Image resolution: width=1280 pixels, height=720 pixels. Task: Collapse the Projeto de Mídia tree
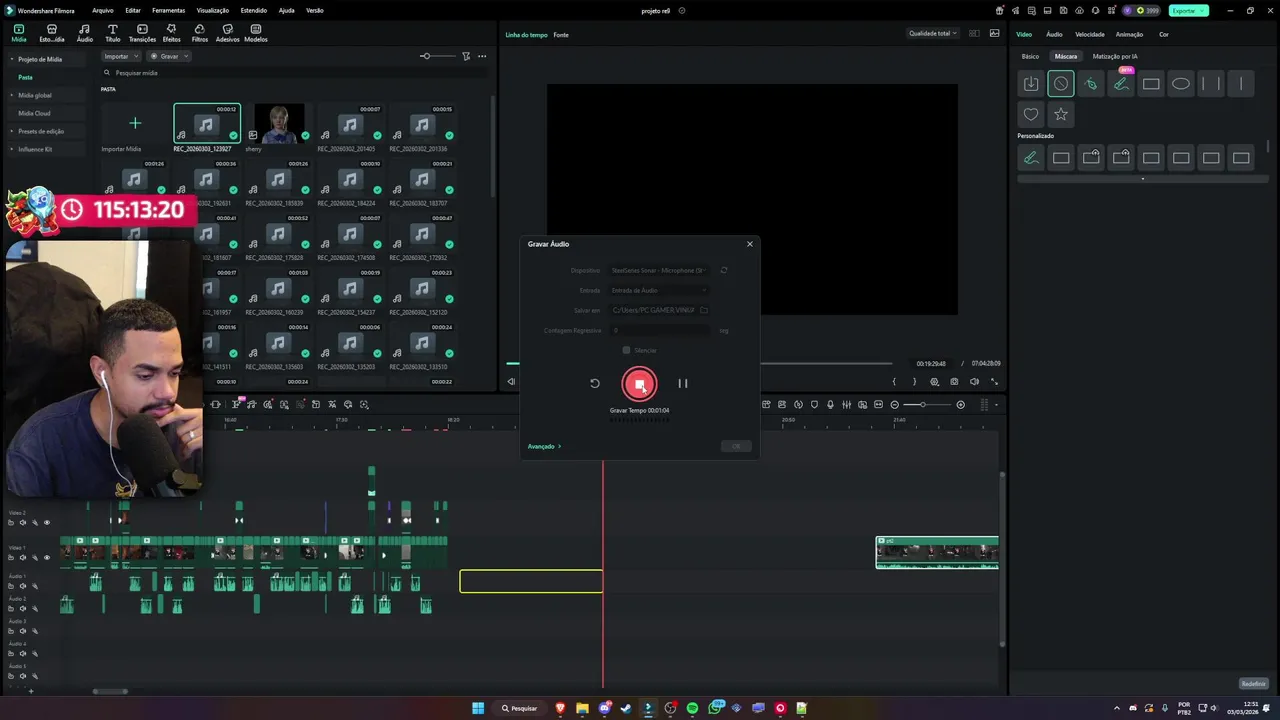tap(12, 59)
